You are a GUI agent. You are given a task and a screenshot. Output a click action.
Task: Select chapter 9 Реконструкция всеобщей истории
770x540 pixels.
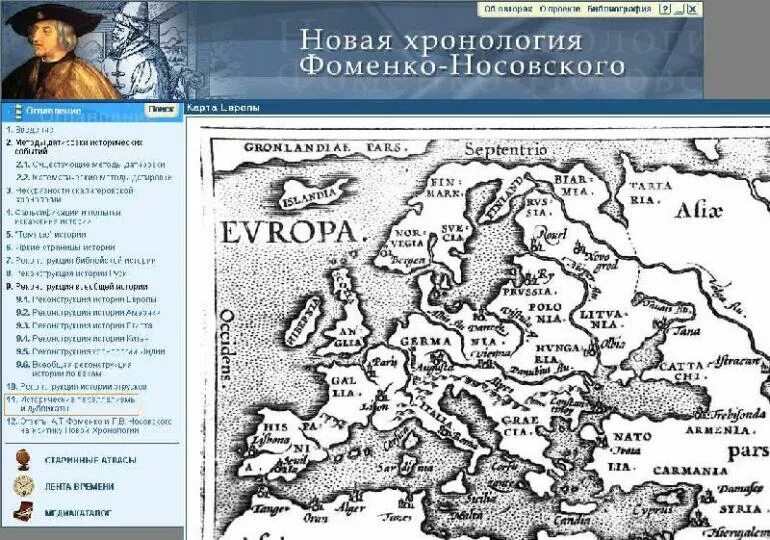pos(77,287)
